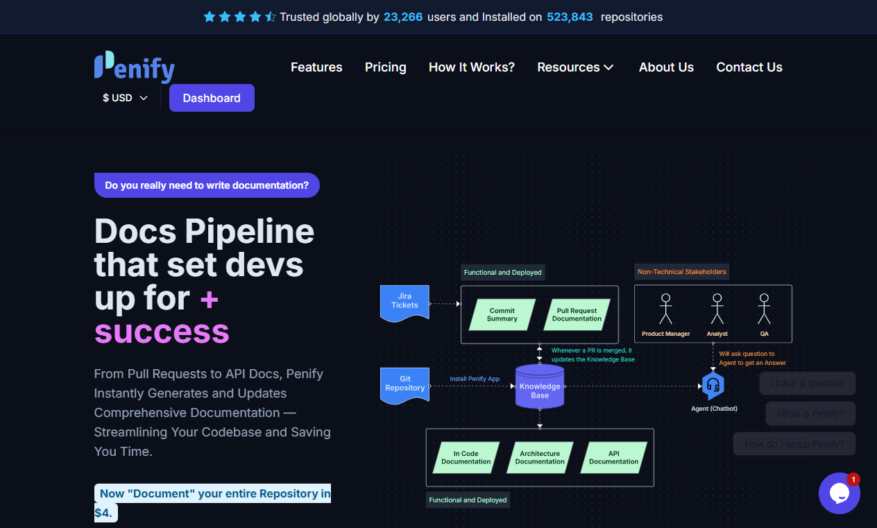Click the 'Docs Pipeline' headline text

204,231
